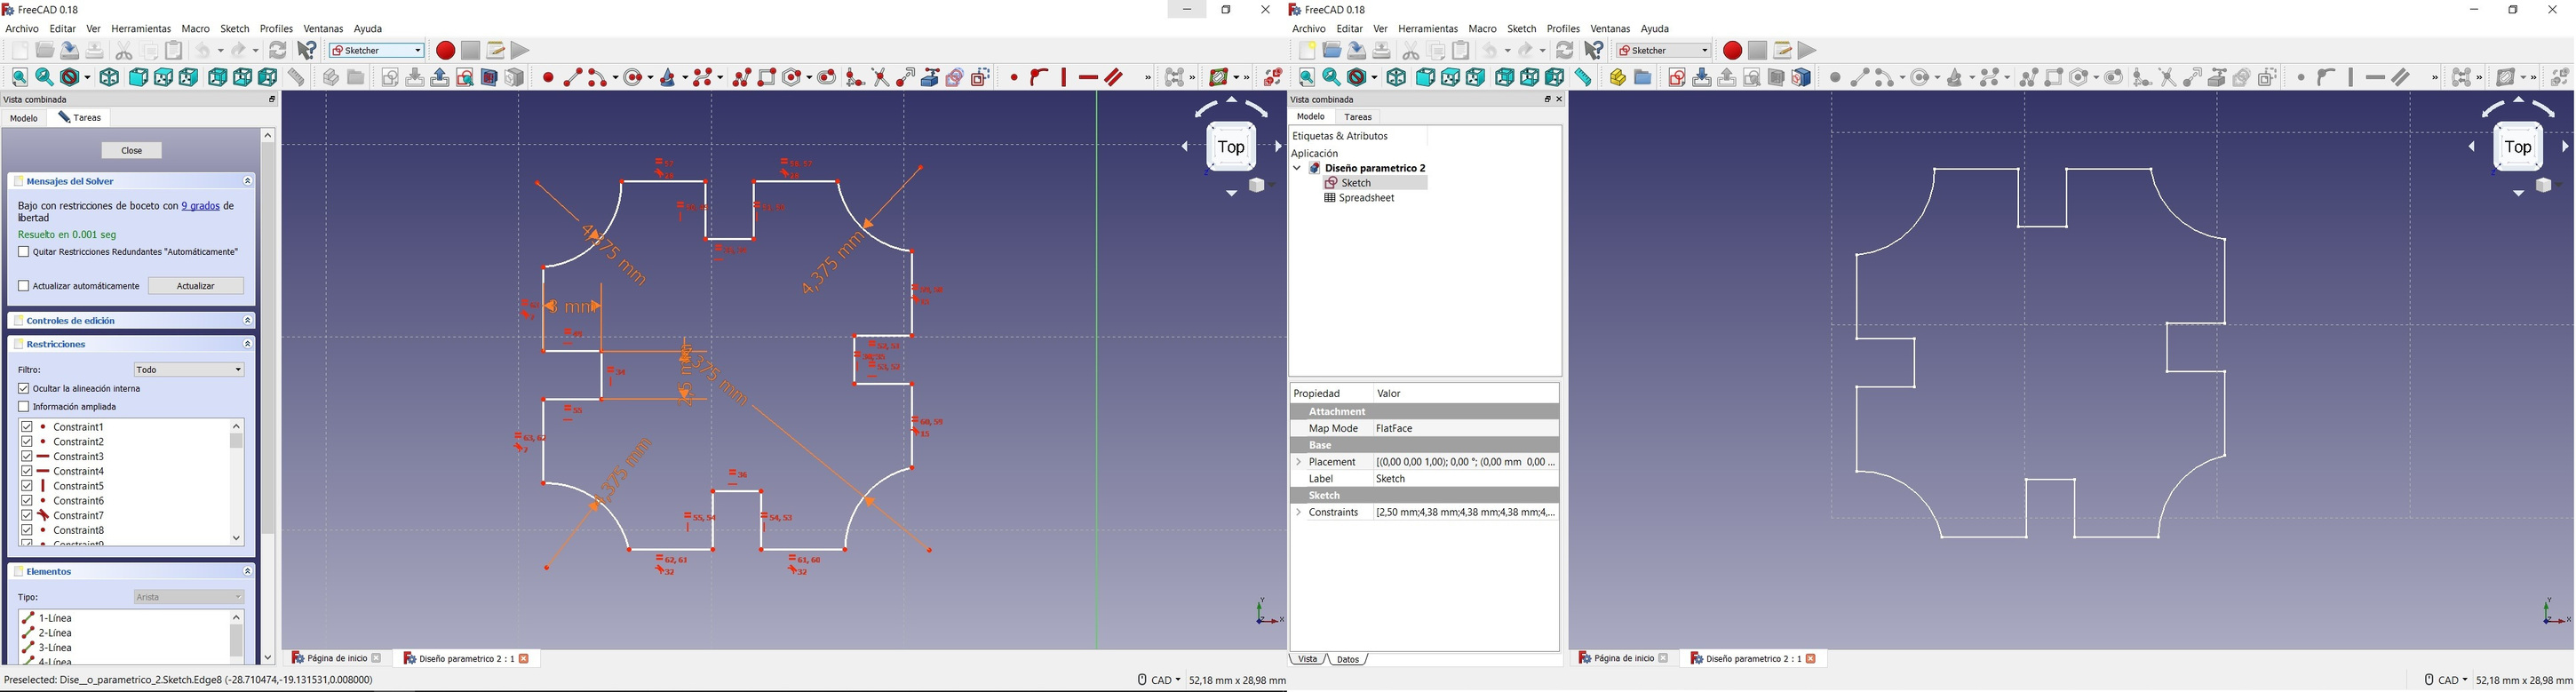Click measure distance ruler in right window
The width and height of the screenshot is (2576, 692).
(x=1584, y=77)
